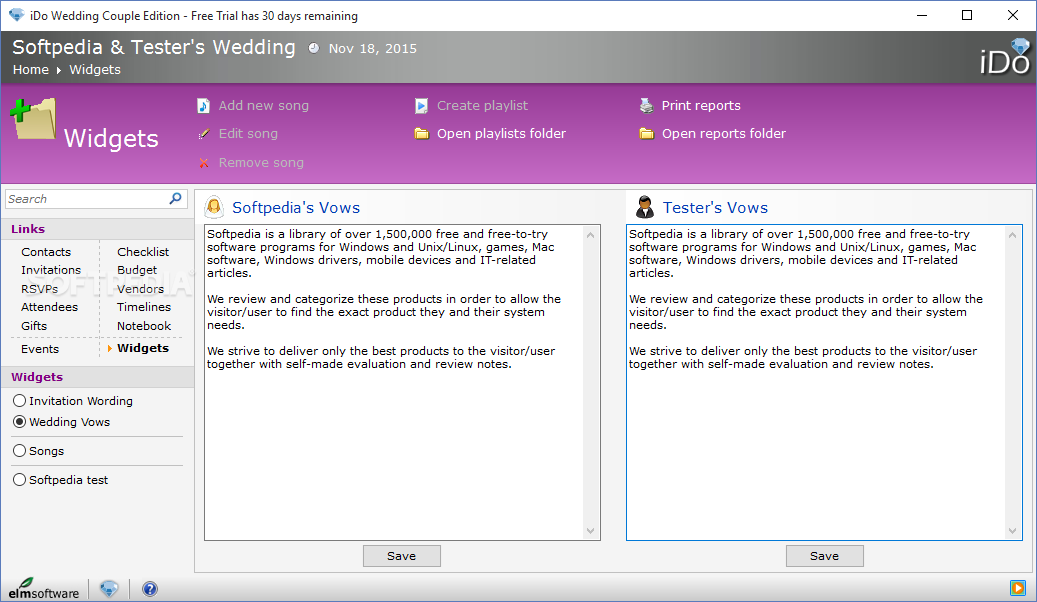Click down arrow of Softpedia's Vows scrollbar

(x=591, y=531)
